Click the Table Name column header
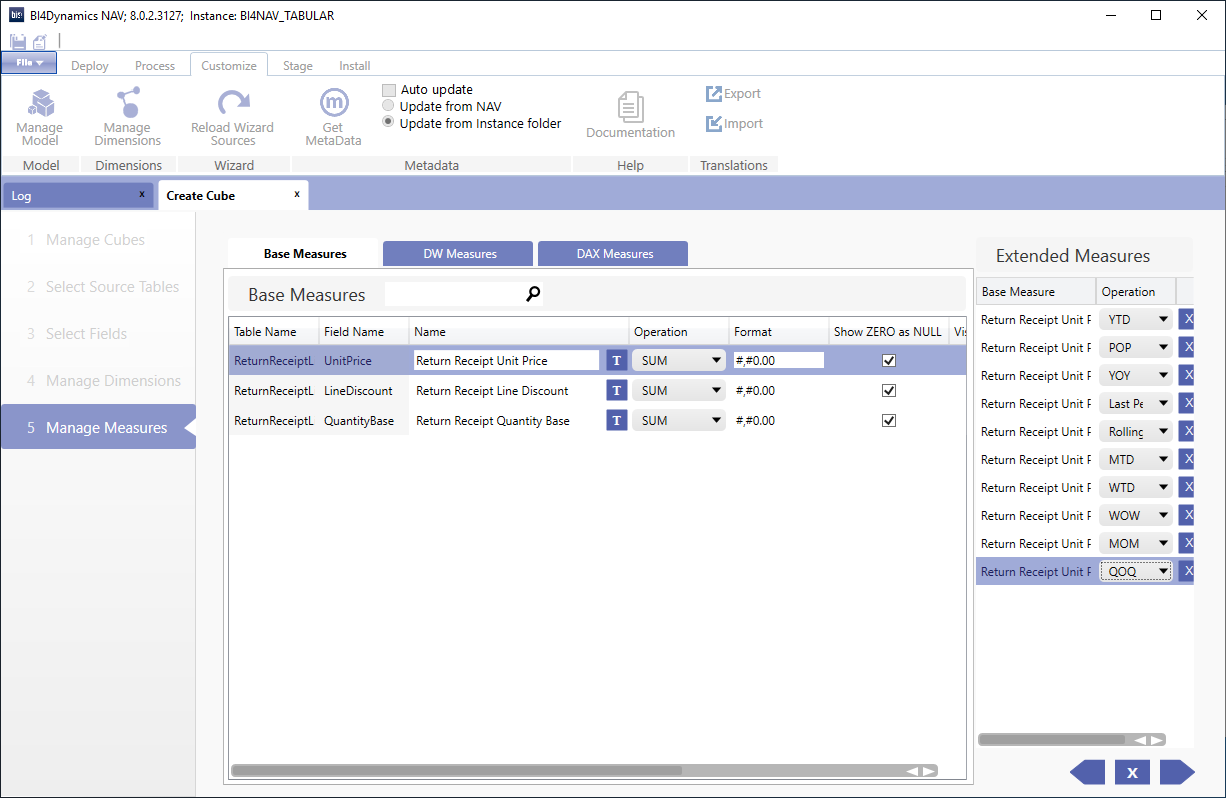The height and width of the screenshot is (798, 1226). [274, 332]
